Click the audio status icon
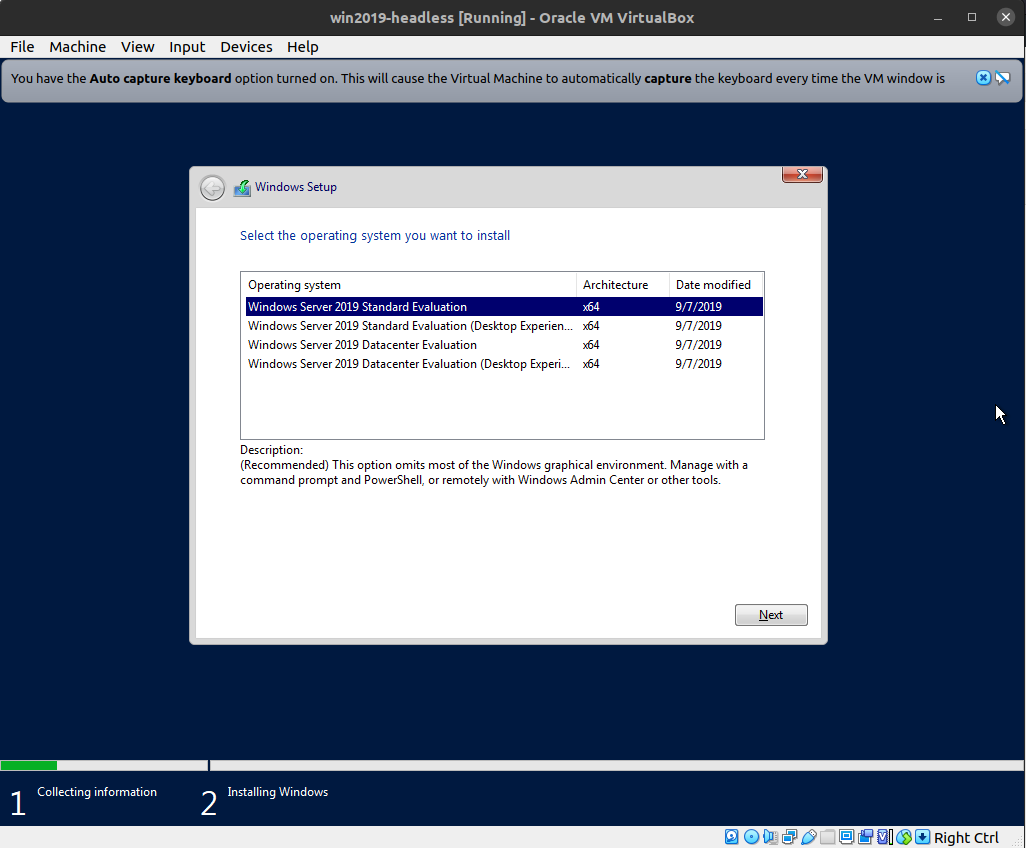 click(x=770, y=837)
